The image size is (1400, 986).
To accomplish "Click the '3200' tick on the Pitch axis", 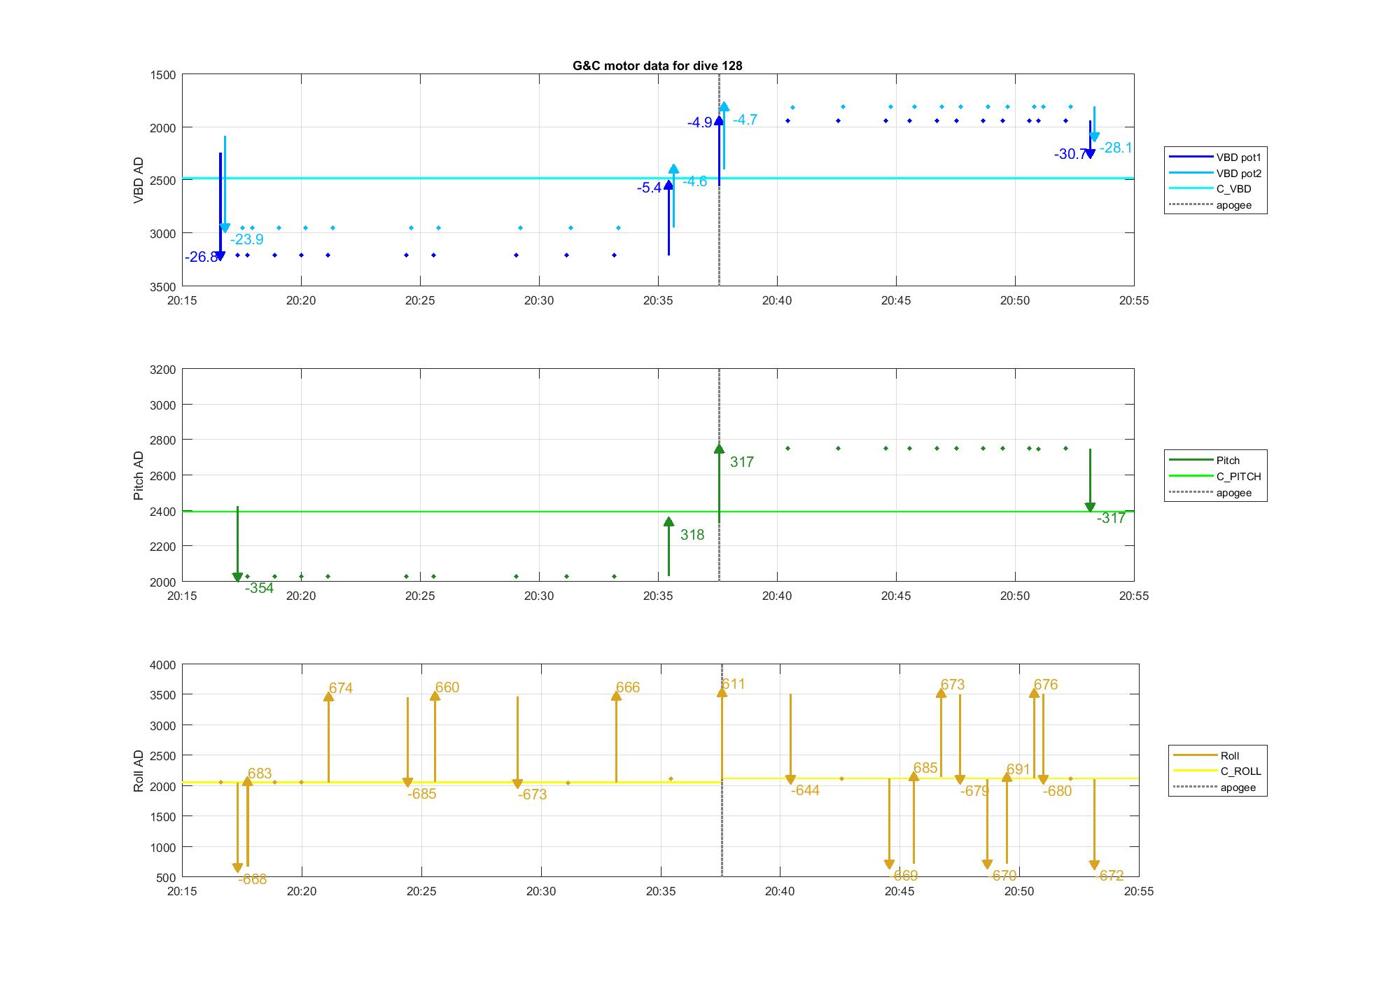I will 164,370.
